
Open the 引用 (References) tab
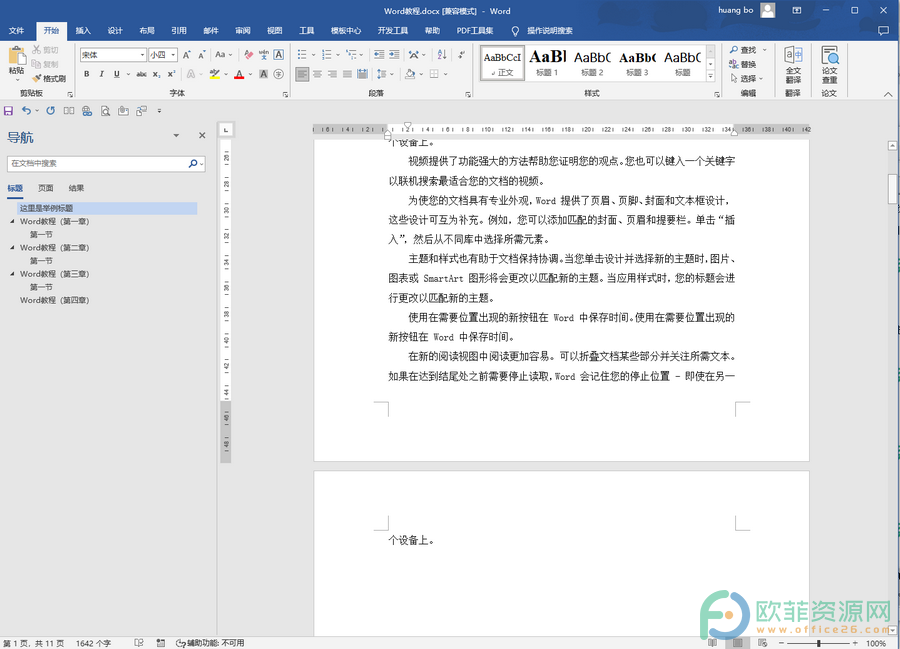(x=179, y=30)
